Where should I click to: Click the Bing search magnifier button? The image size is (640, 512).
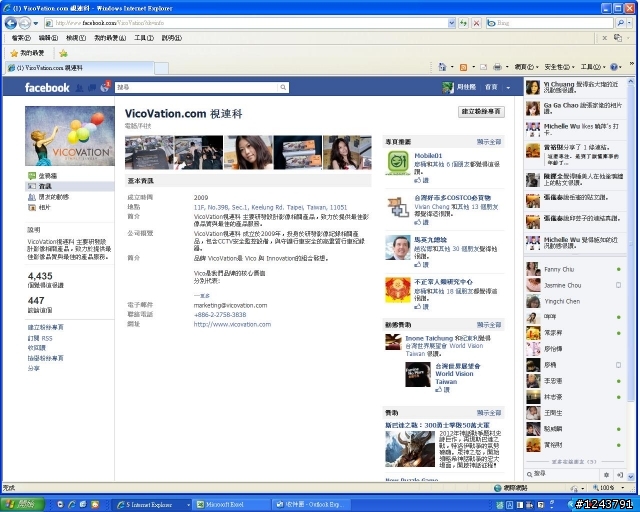pyautogui.click(x=620, y=23)
